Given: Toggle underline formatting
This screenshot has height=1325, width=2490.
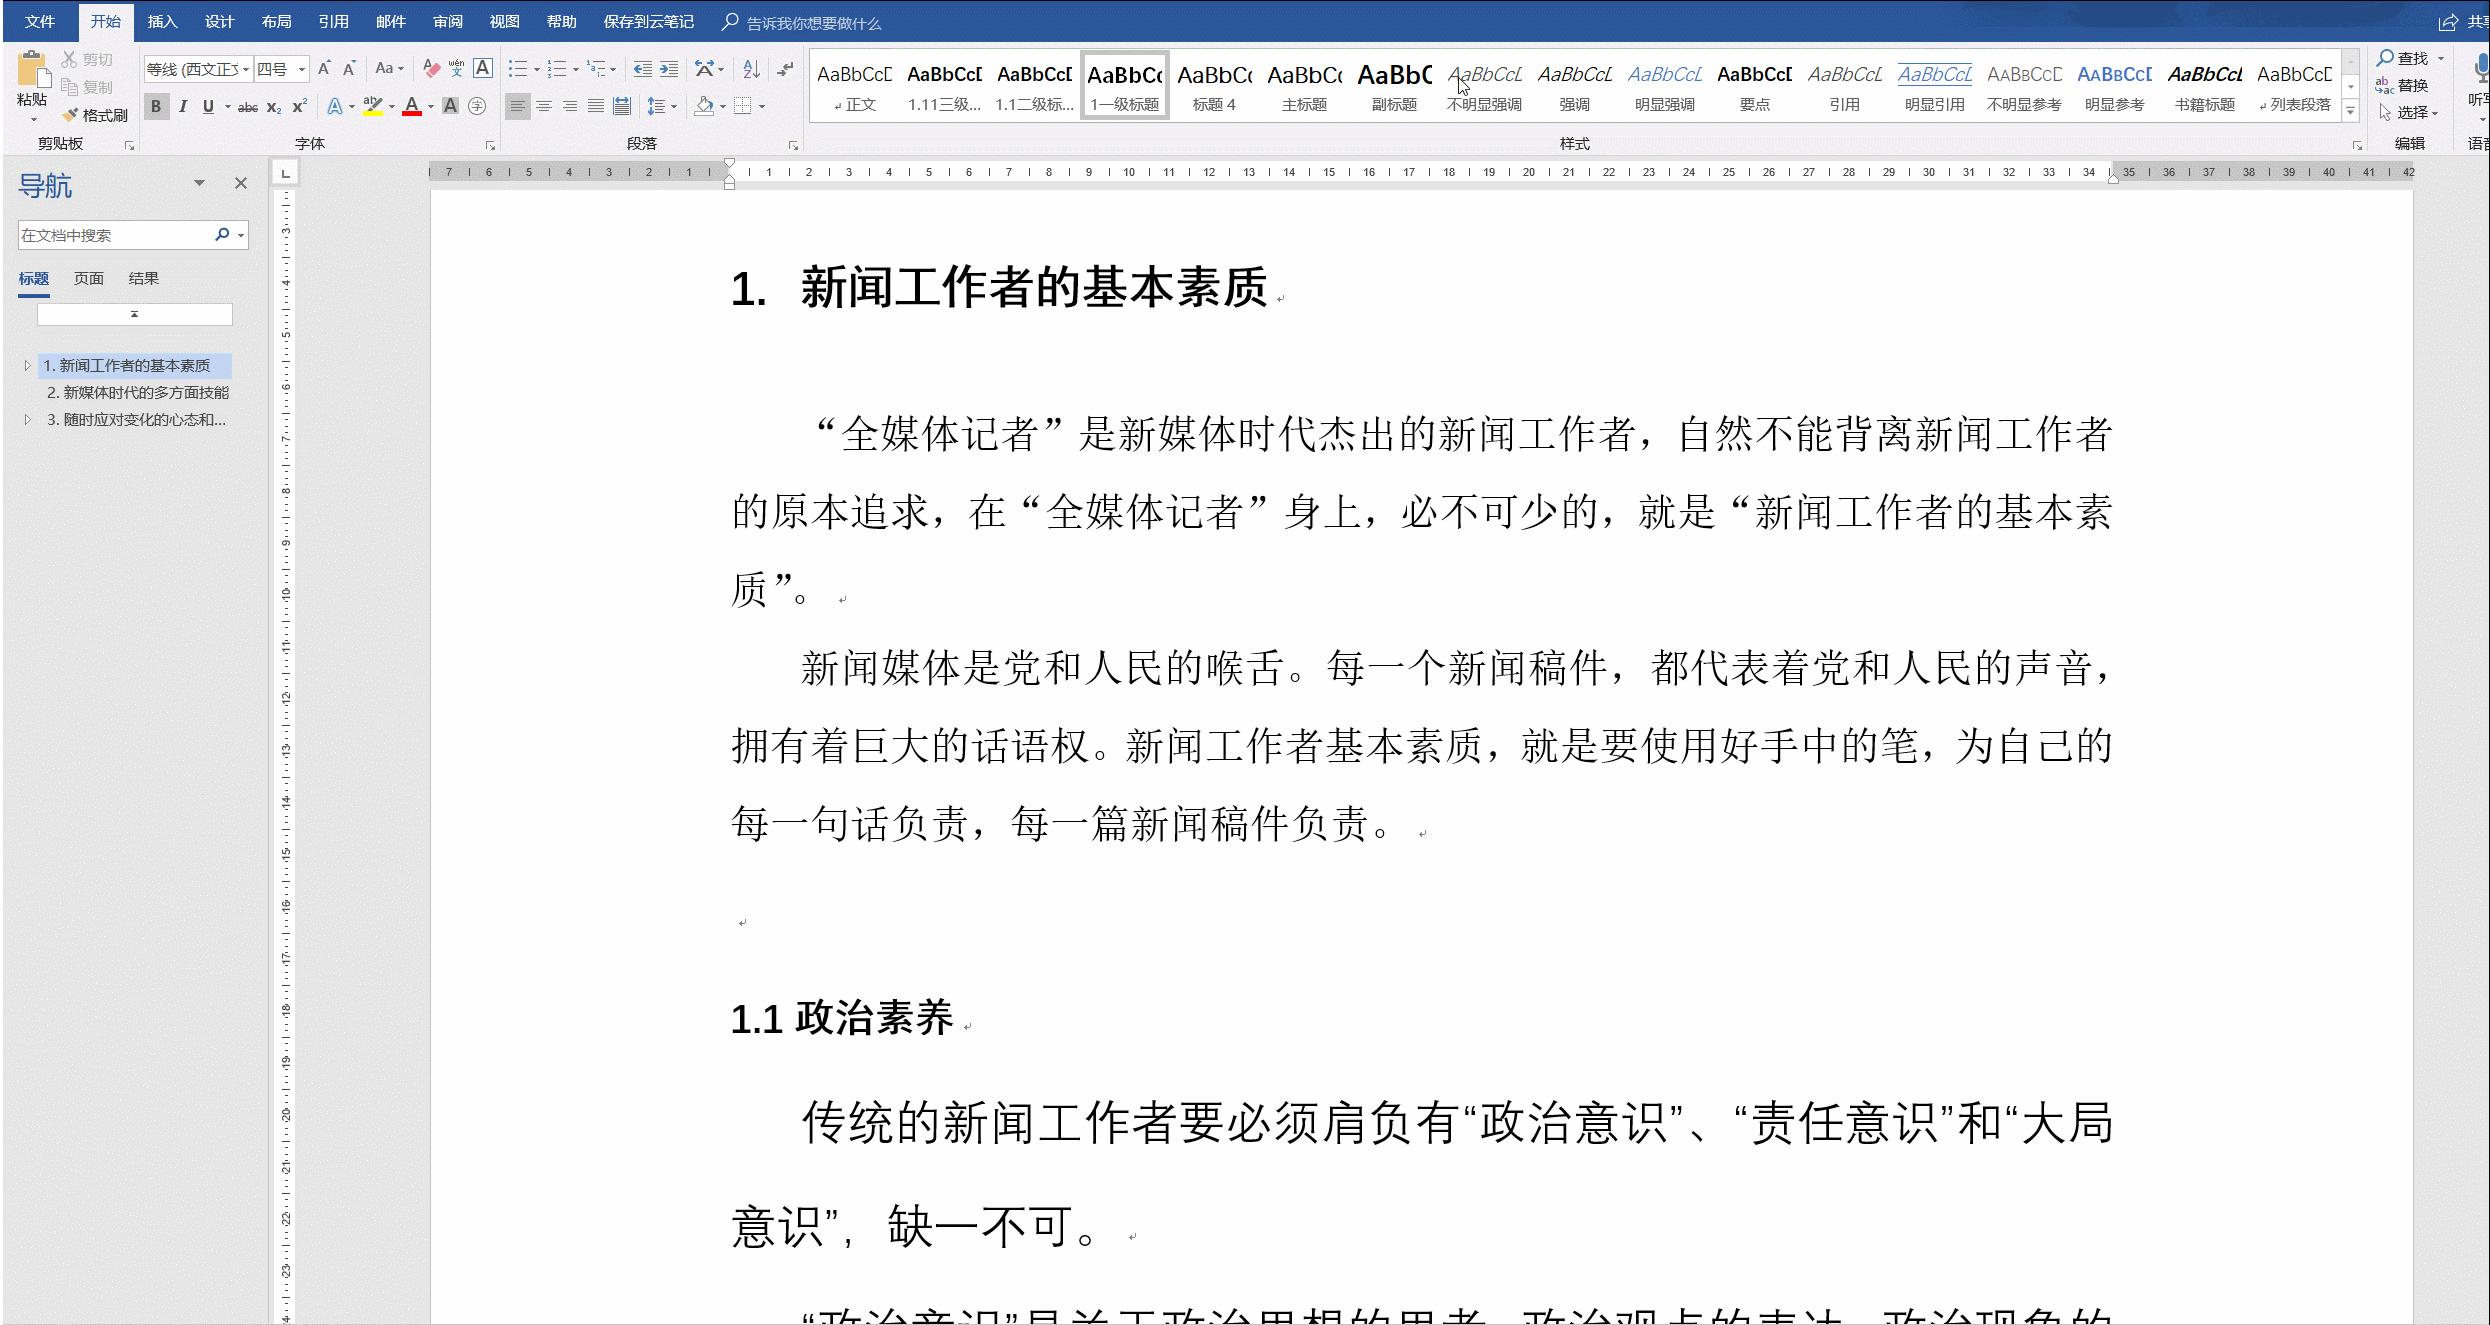Looking at the screenshot, I should point(208,106).
